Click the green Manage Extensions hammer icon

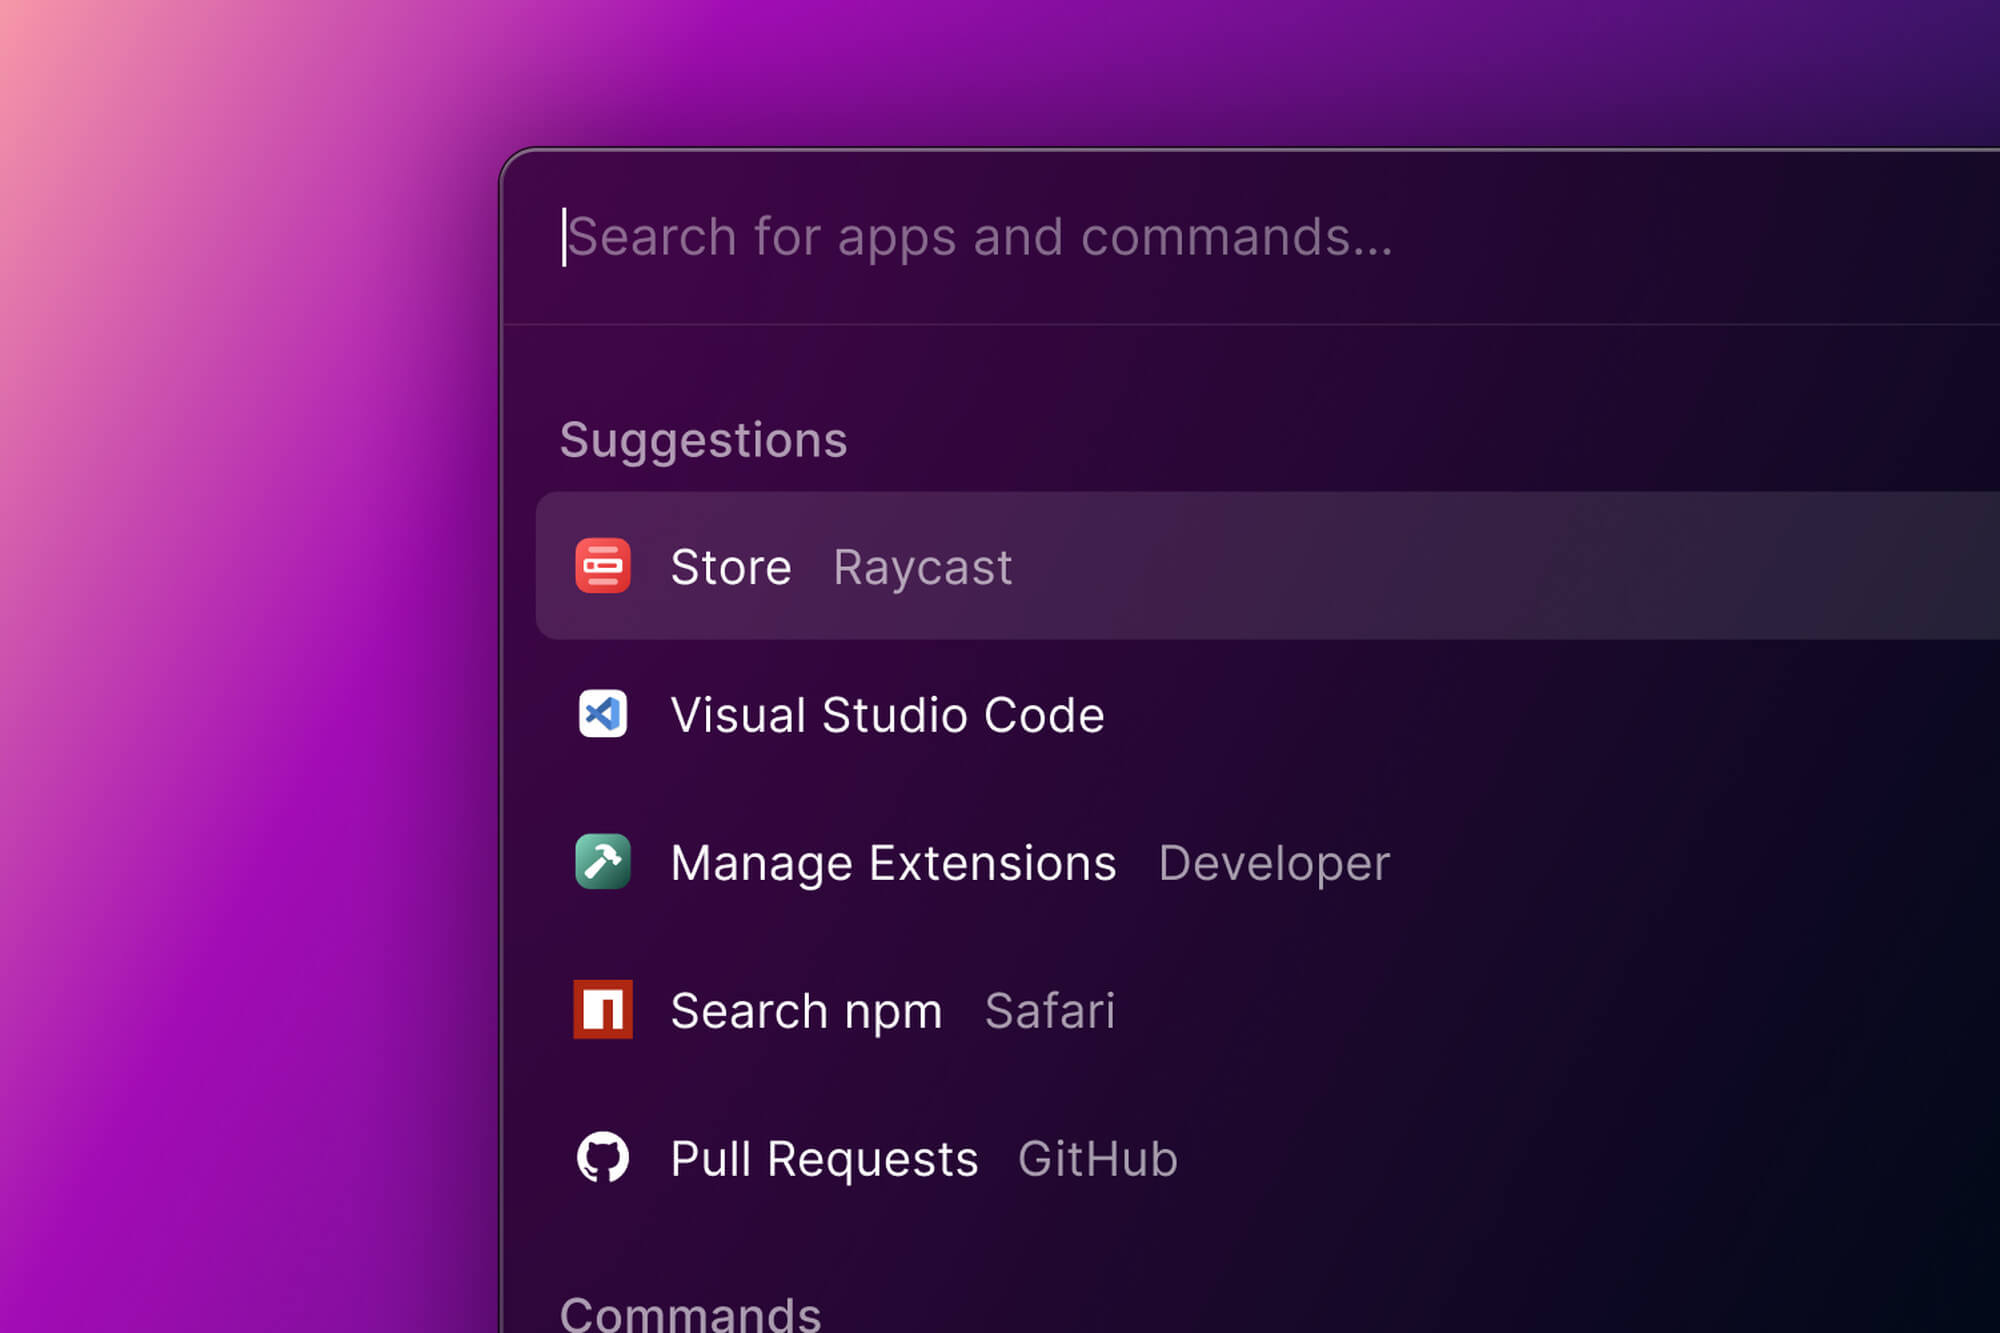(x=602, y=862)
